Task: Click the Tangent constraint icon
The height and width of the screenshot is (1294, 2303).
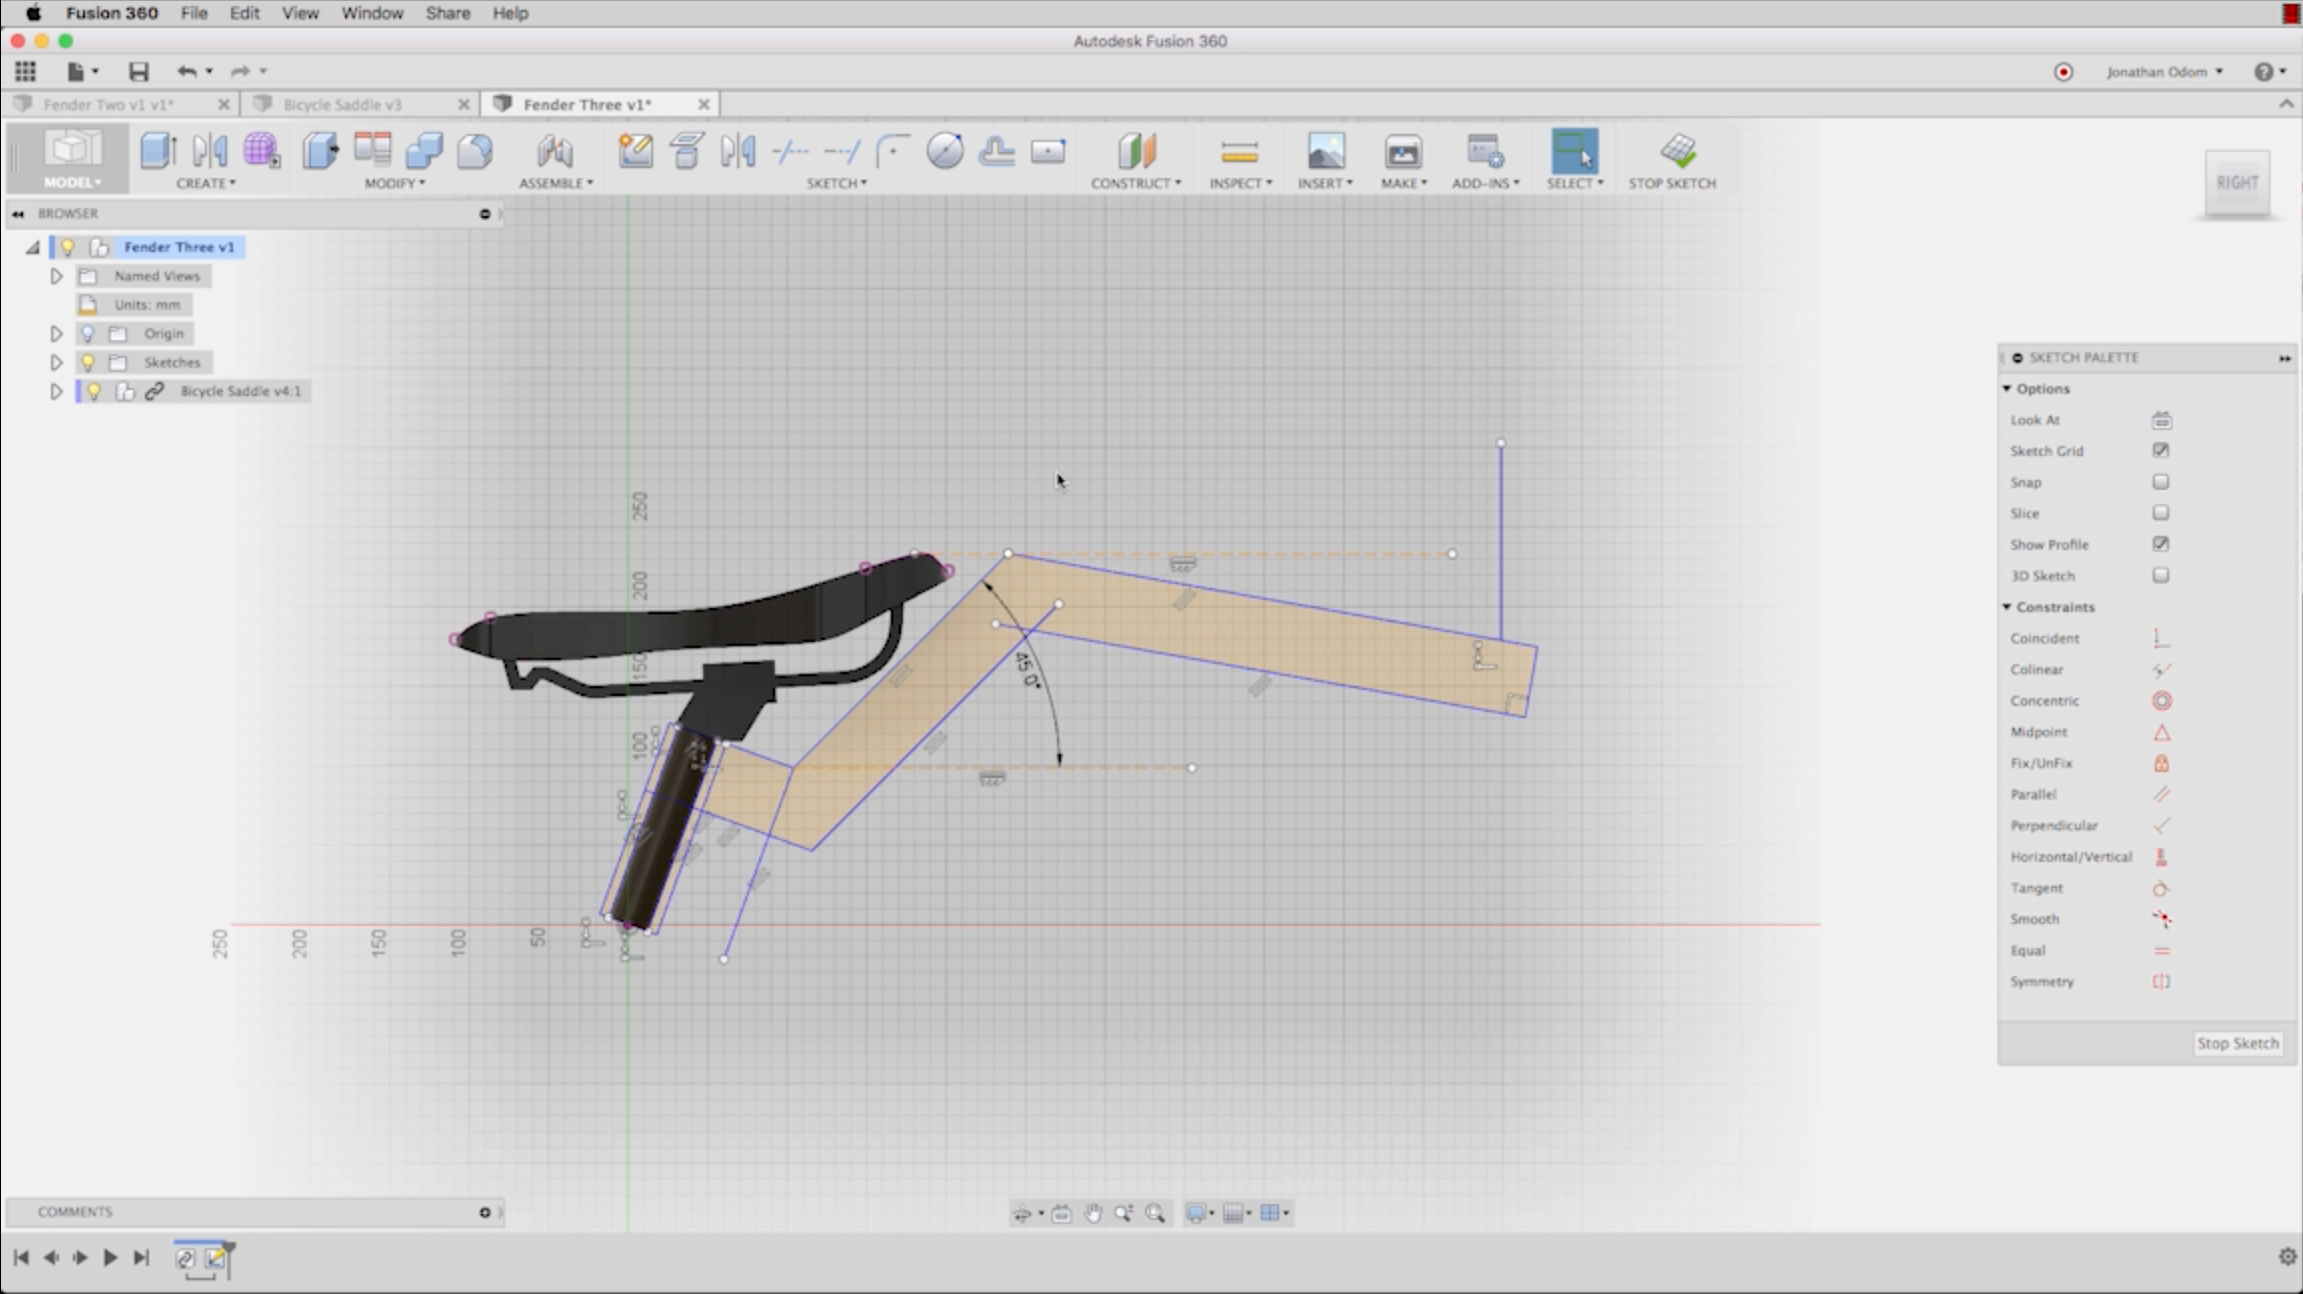Action: tap(2160, 888)
